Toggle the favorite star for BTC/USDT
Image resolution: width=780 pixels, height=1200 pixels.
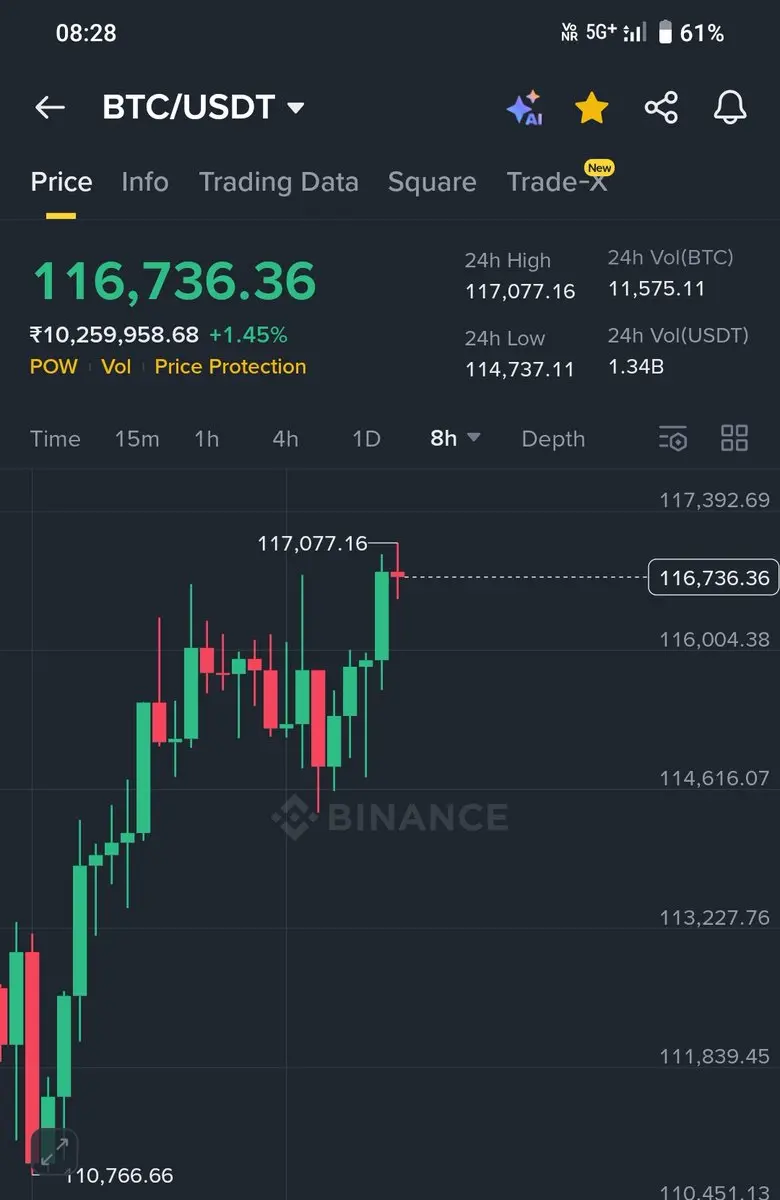coord(592,108)
